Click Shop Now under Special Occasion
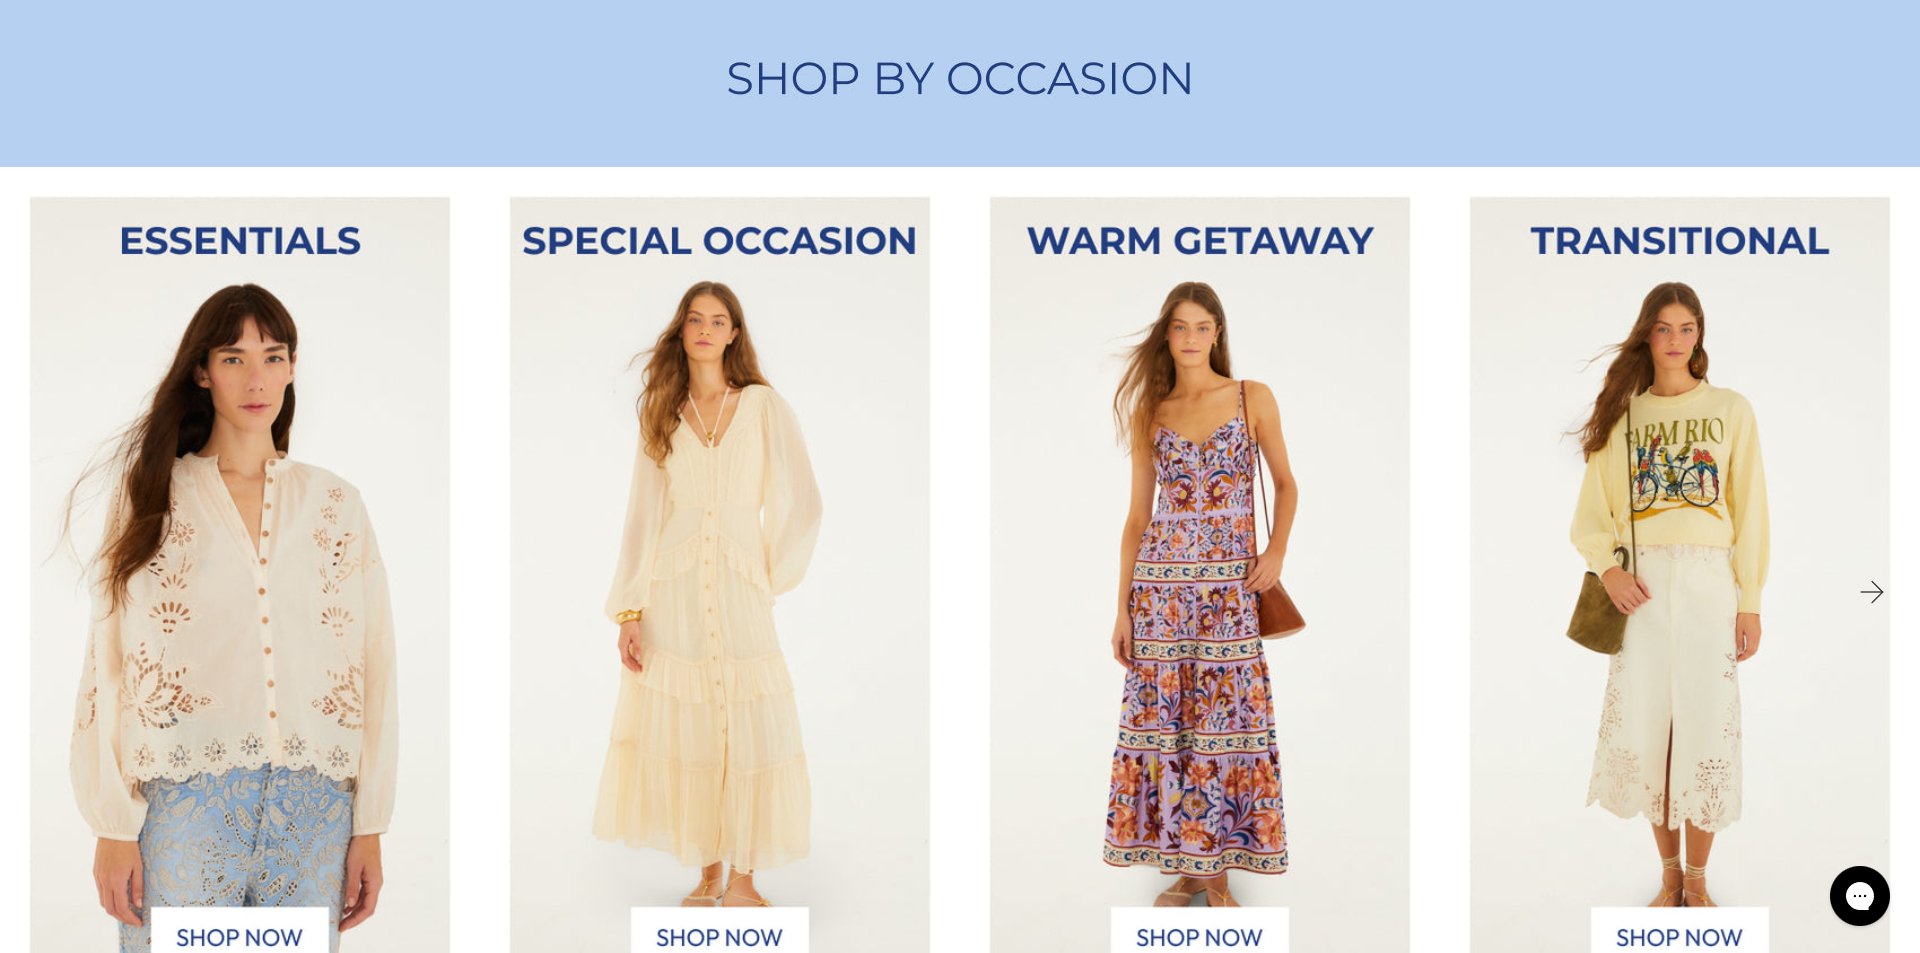This screenshot has width=1920, height=953. (x=720, y=932)
